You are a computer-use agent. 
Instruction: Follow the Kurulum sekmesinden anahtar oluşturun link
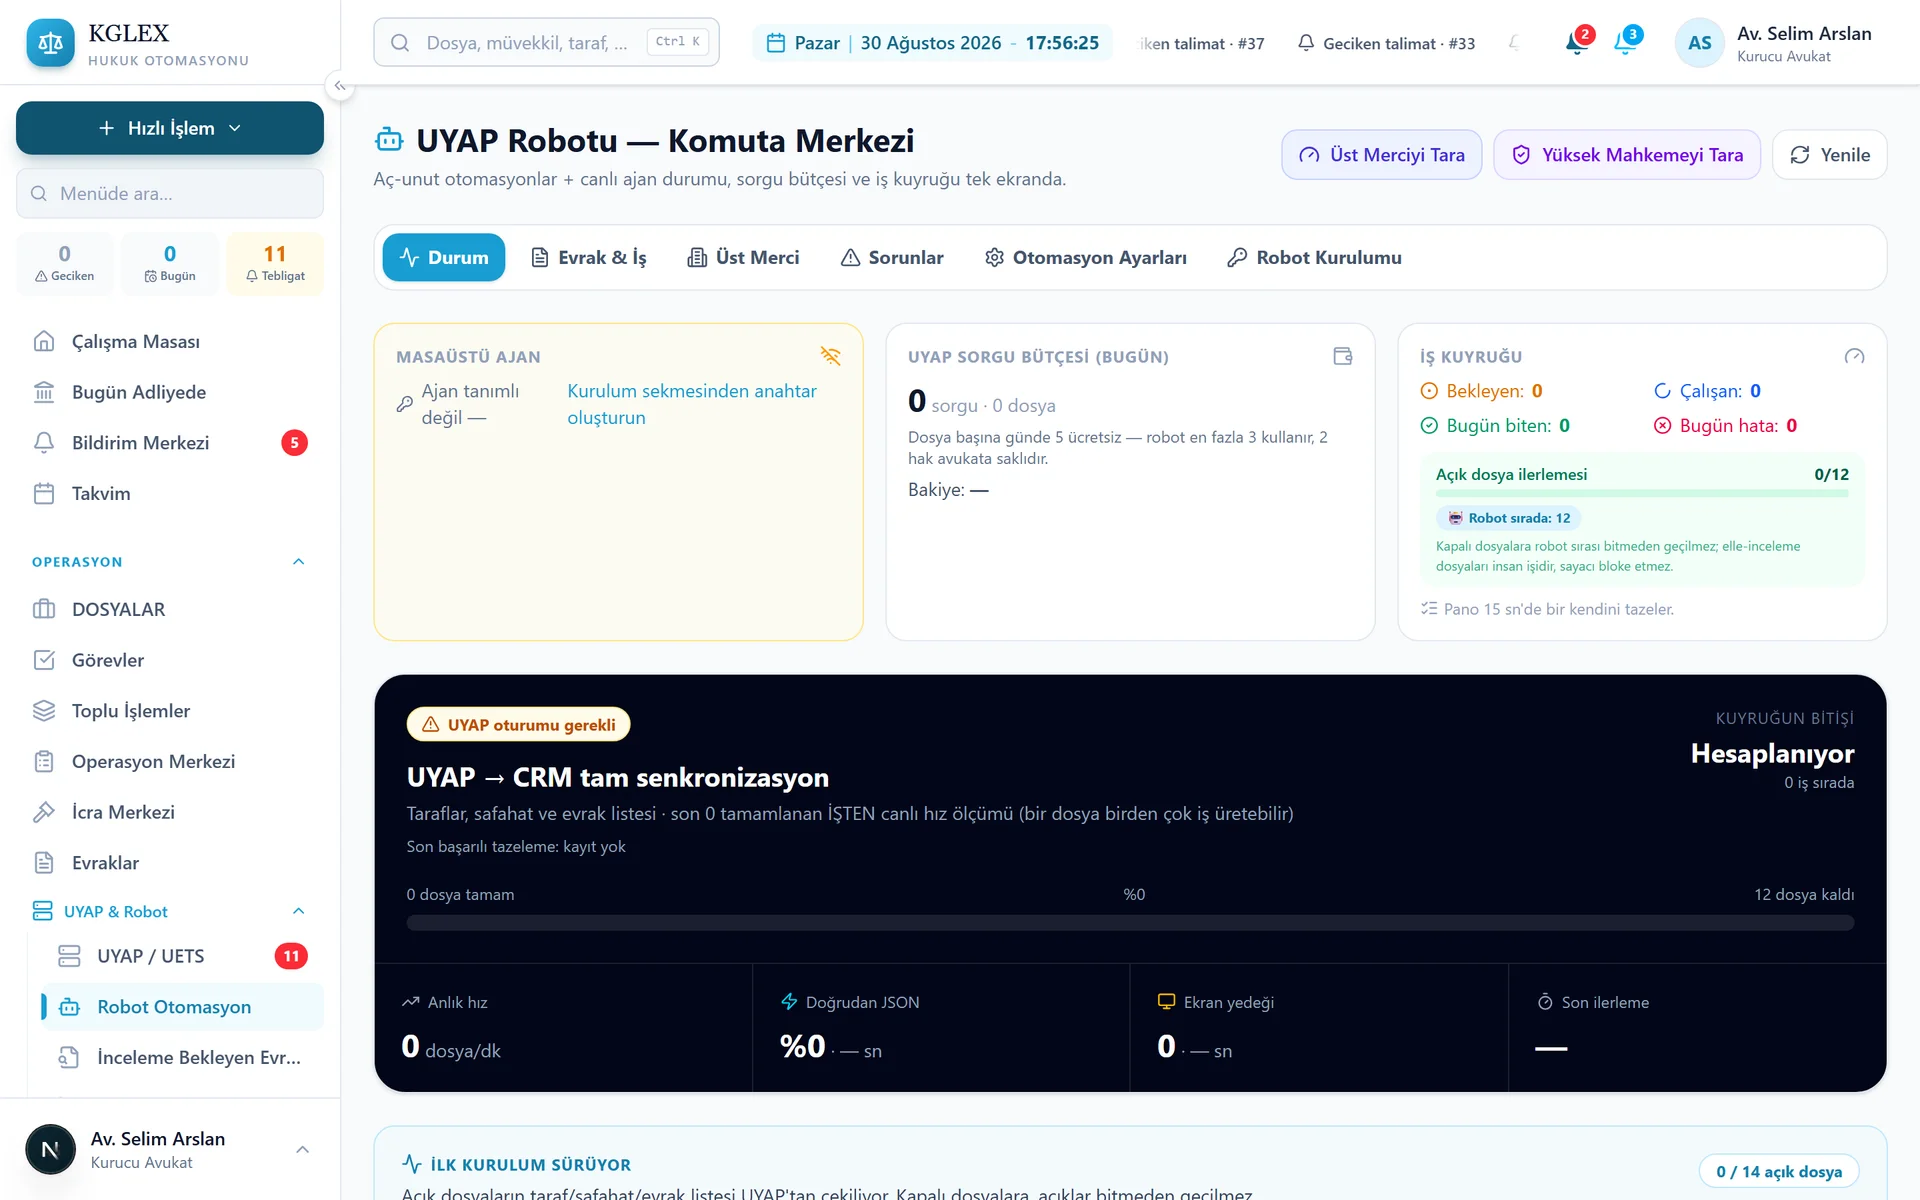pos(692,404)
